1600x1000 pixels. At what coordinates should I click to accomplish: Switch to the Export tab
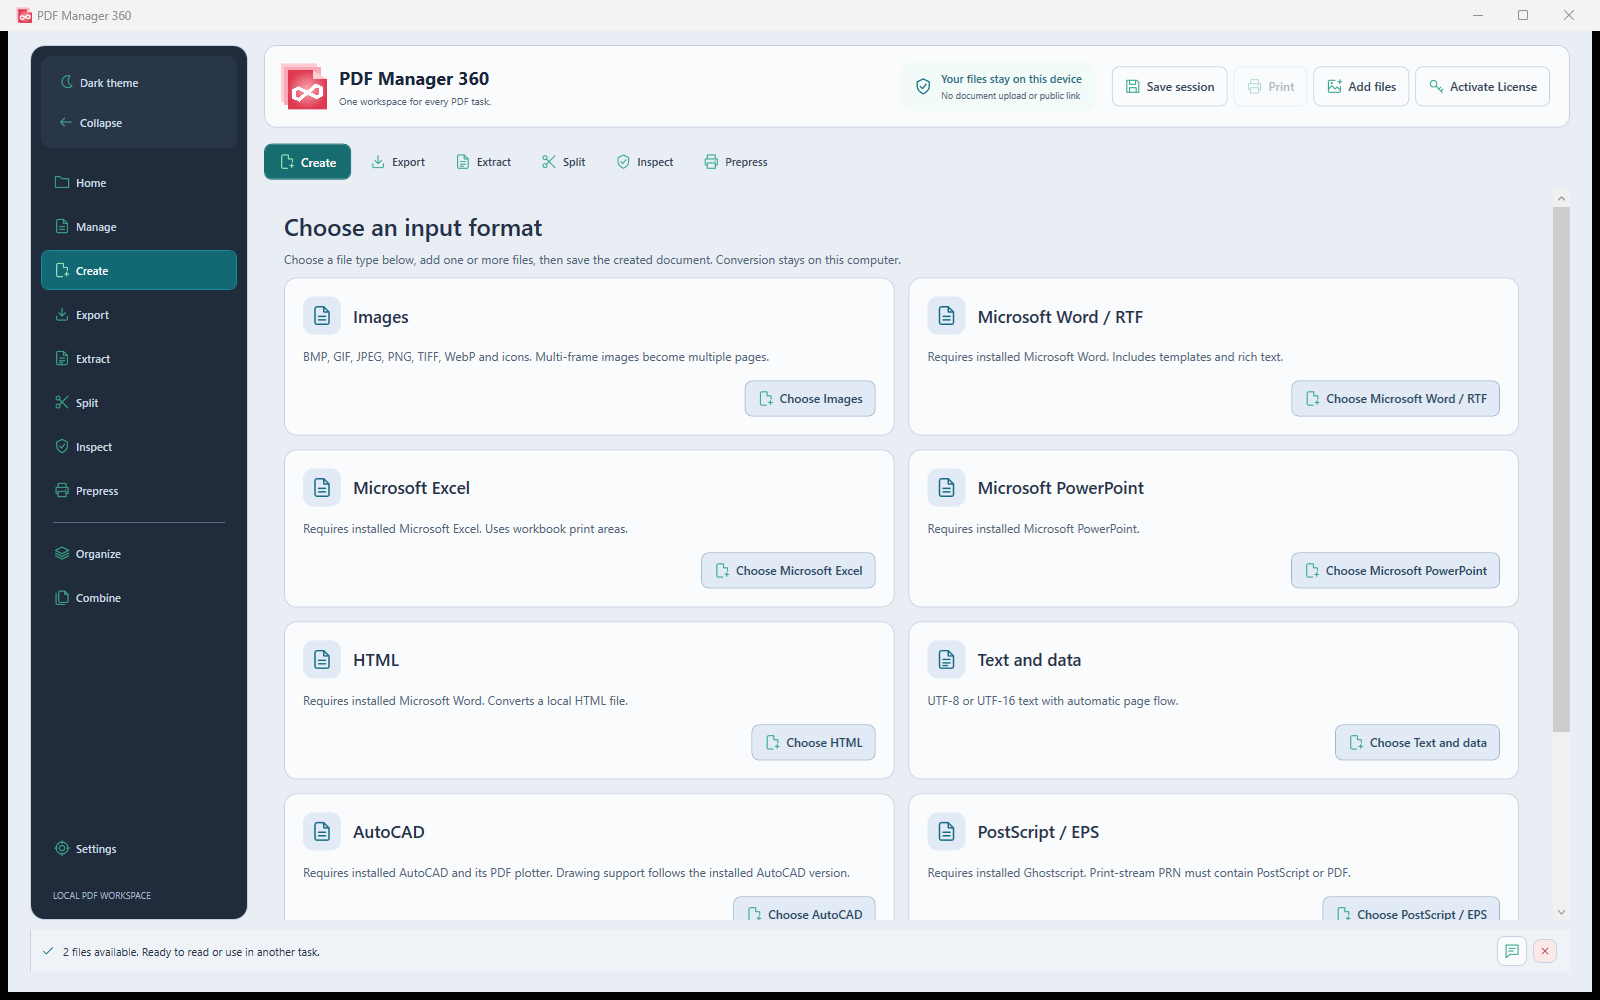tap(398, 162)
